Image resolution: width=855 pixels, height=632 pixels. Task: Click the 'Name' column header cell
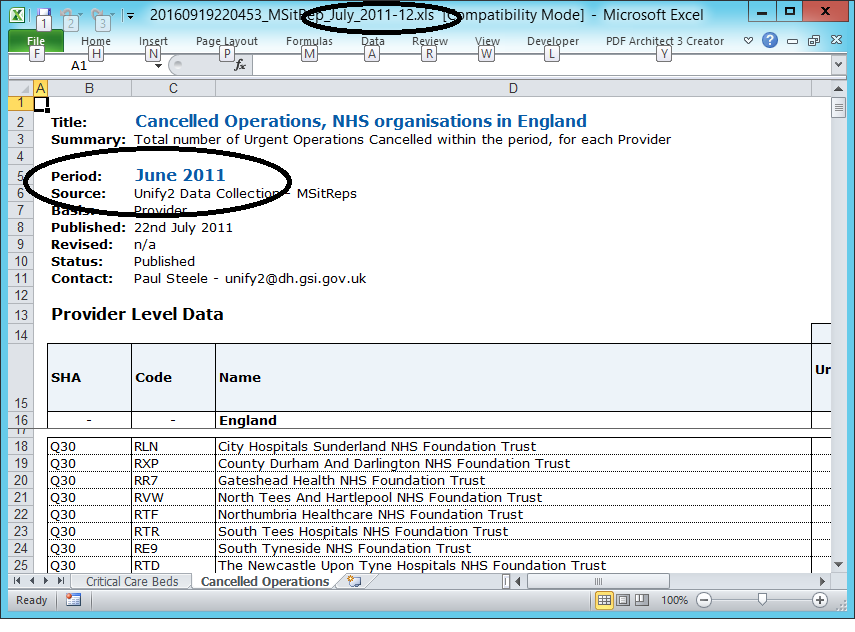click(513, 377)
